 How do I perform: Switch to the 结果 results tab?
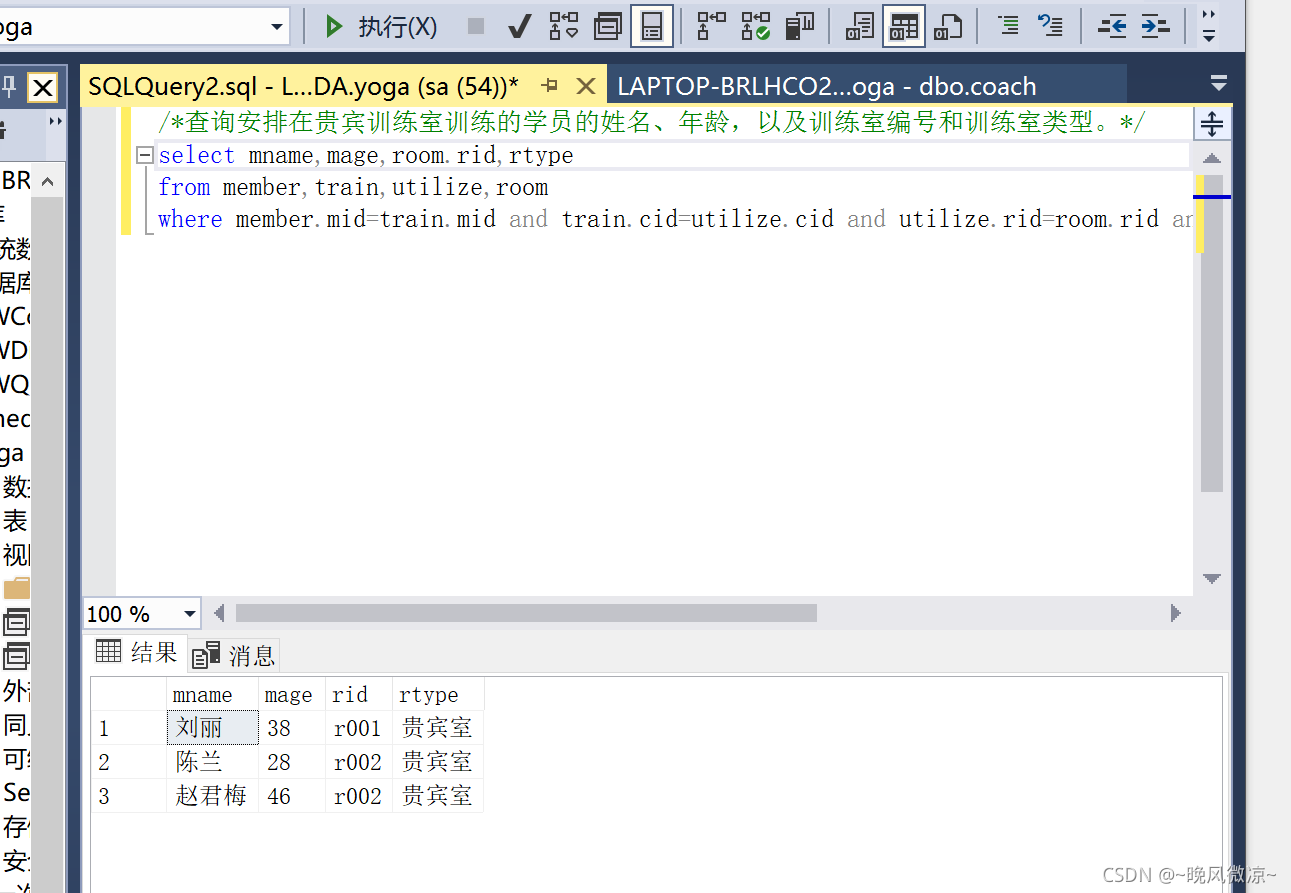[x=136, y=653]
